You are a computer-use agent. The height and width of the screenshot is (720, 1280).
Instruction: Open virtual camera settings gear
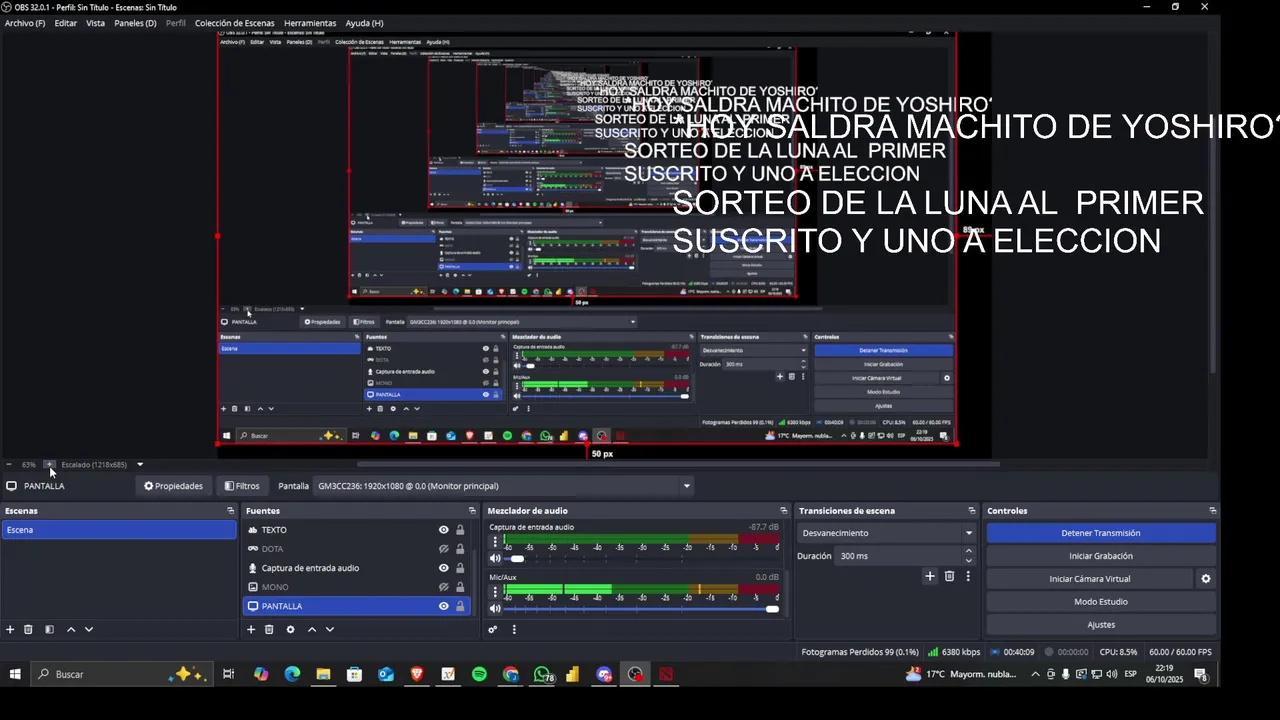click(1205, 579)
